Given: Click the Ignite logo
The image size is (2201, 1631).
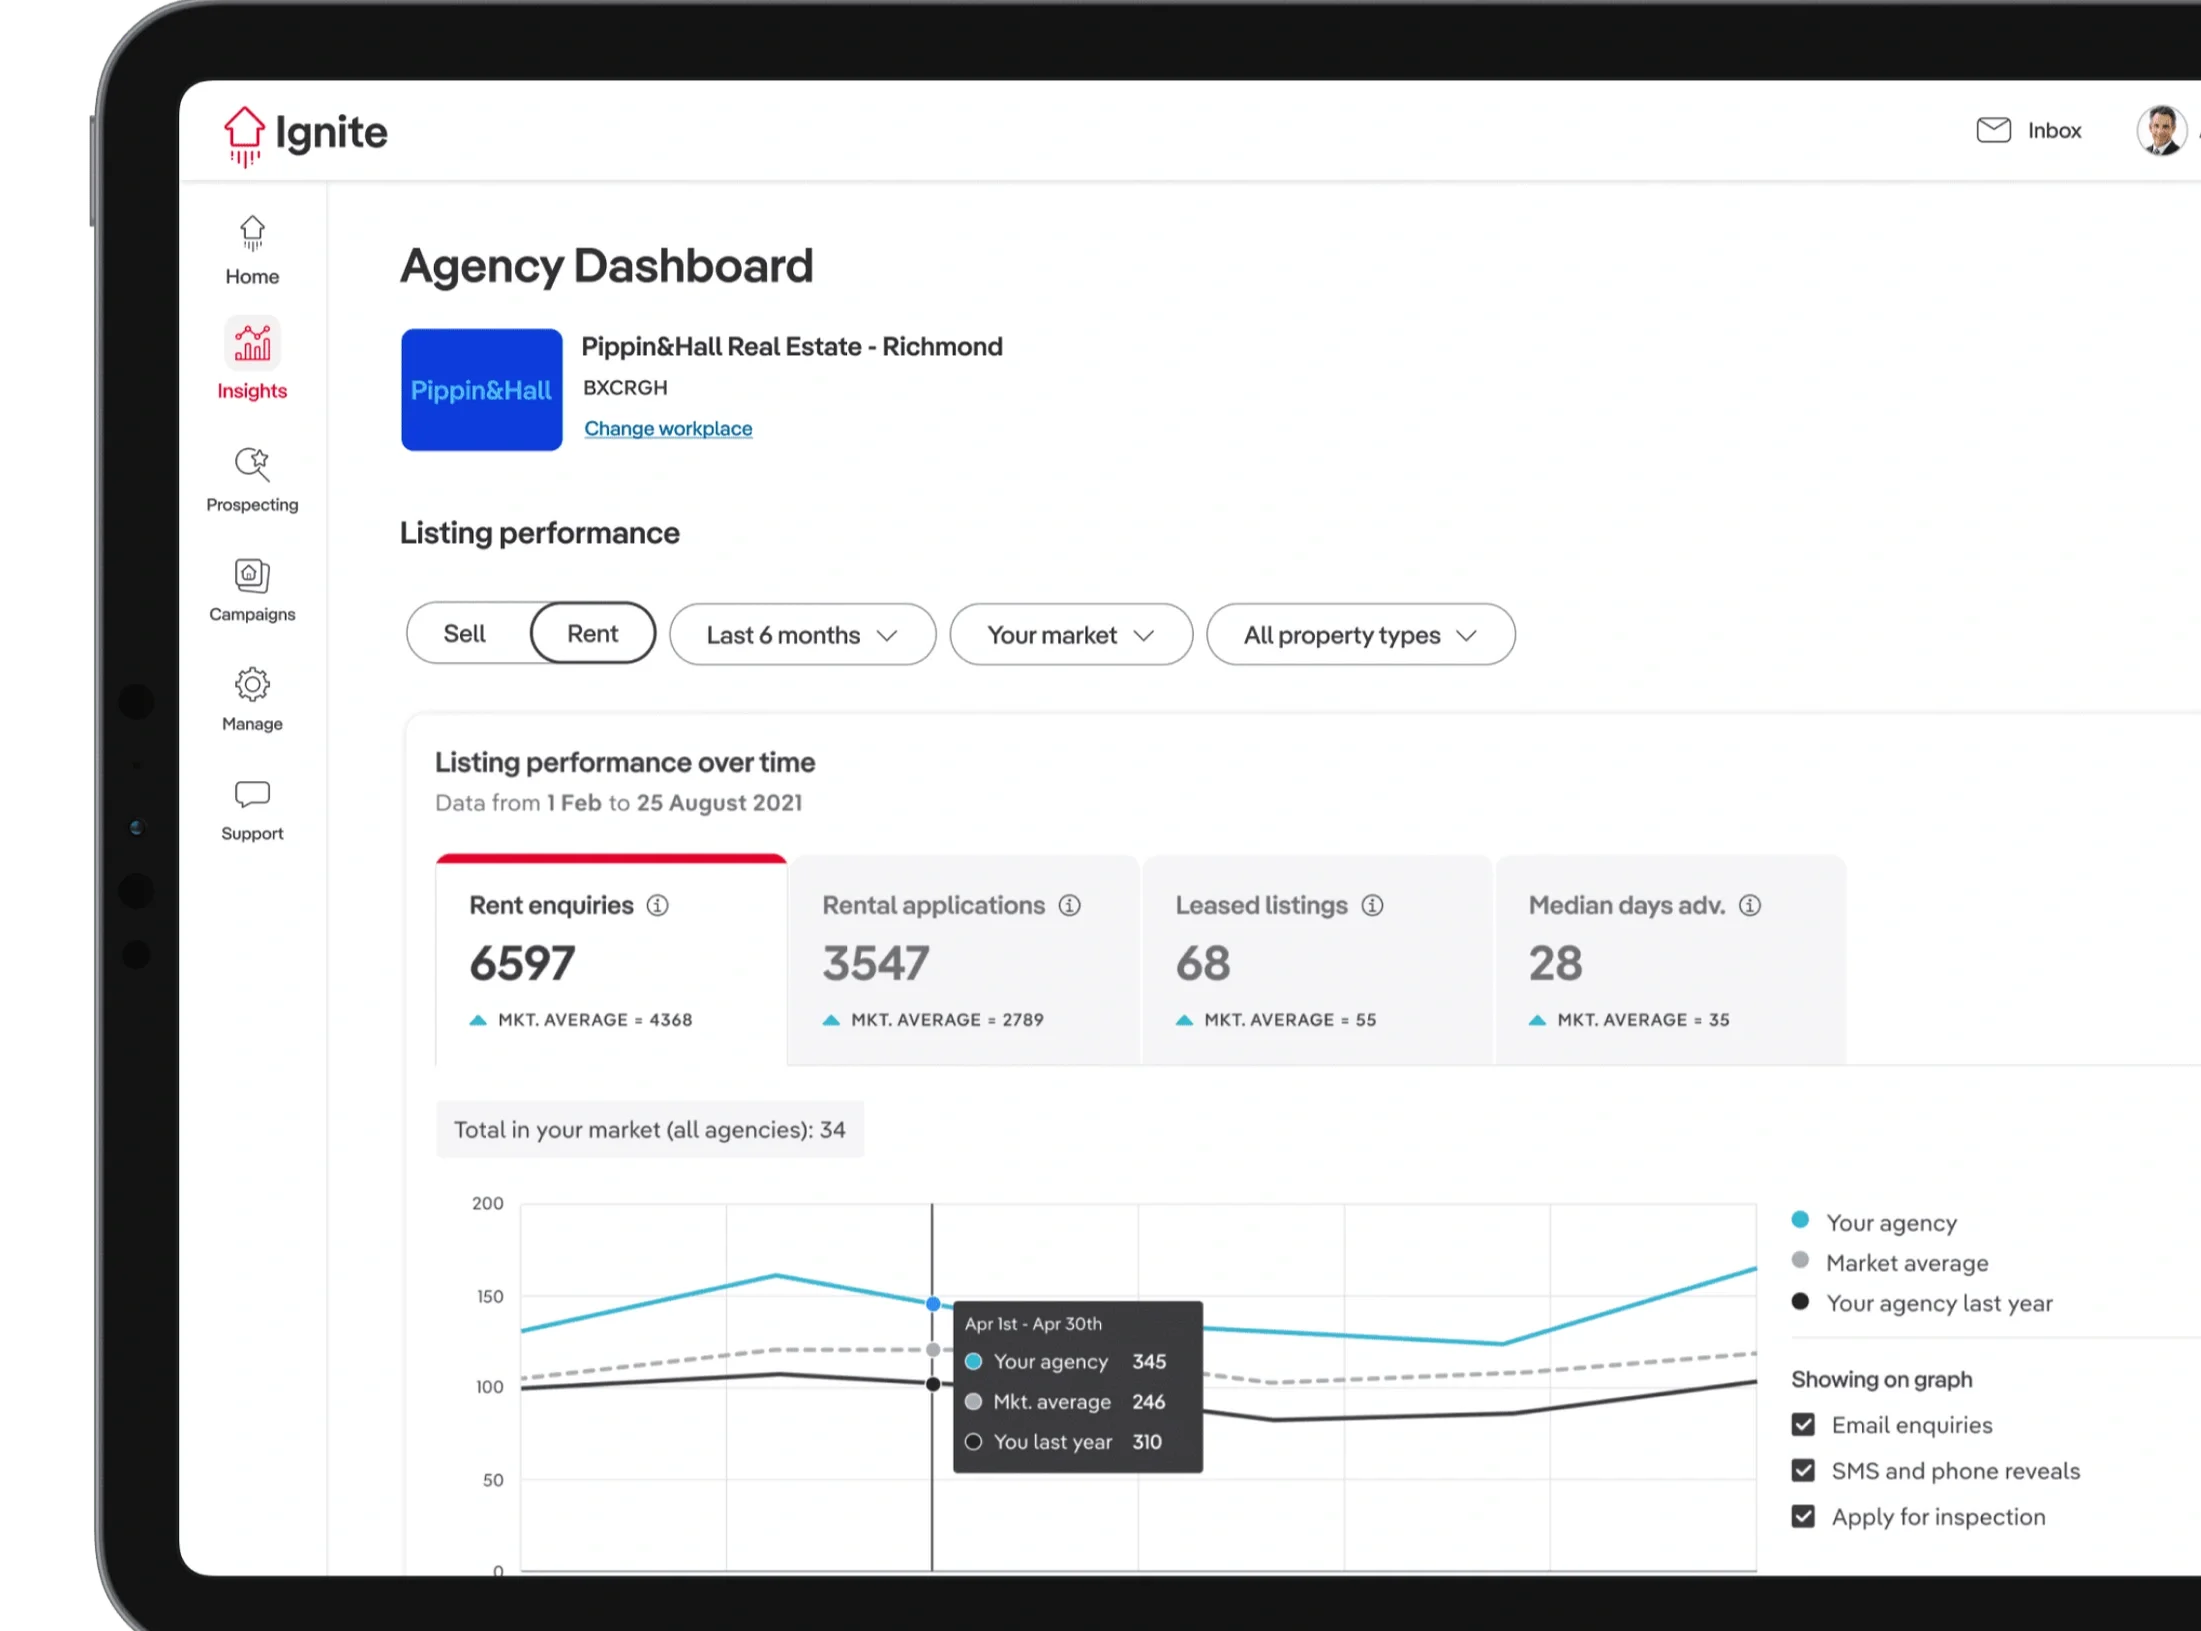Looking at the screenshot, I should (x=305, y=134).
